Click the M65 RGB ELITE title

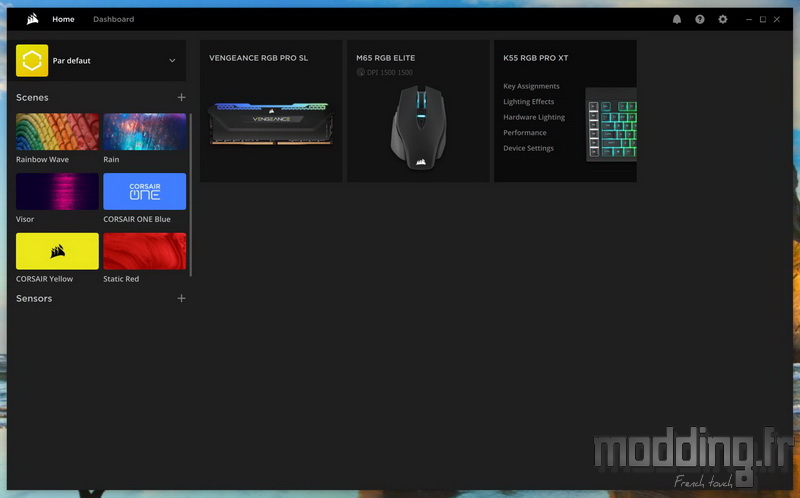point(385,58)
